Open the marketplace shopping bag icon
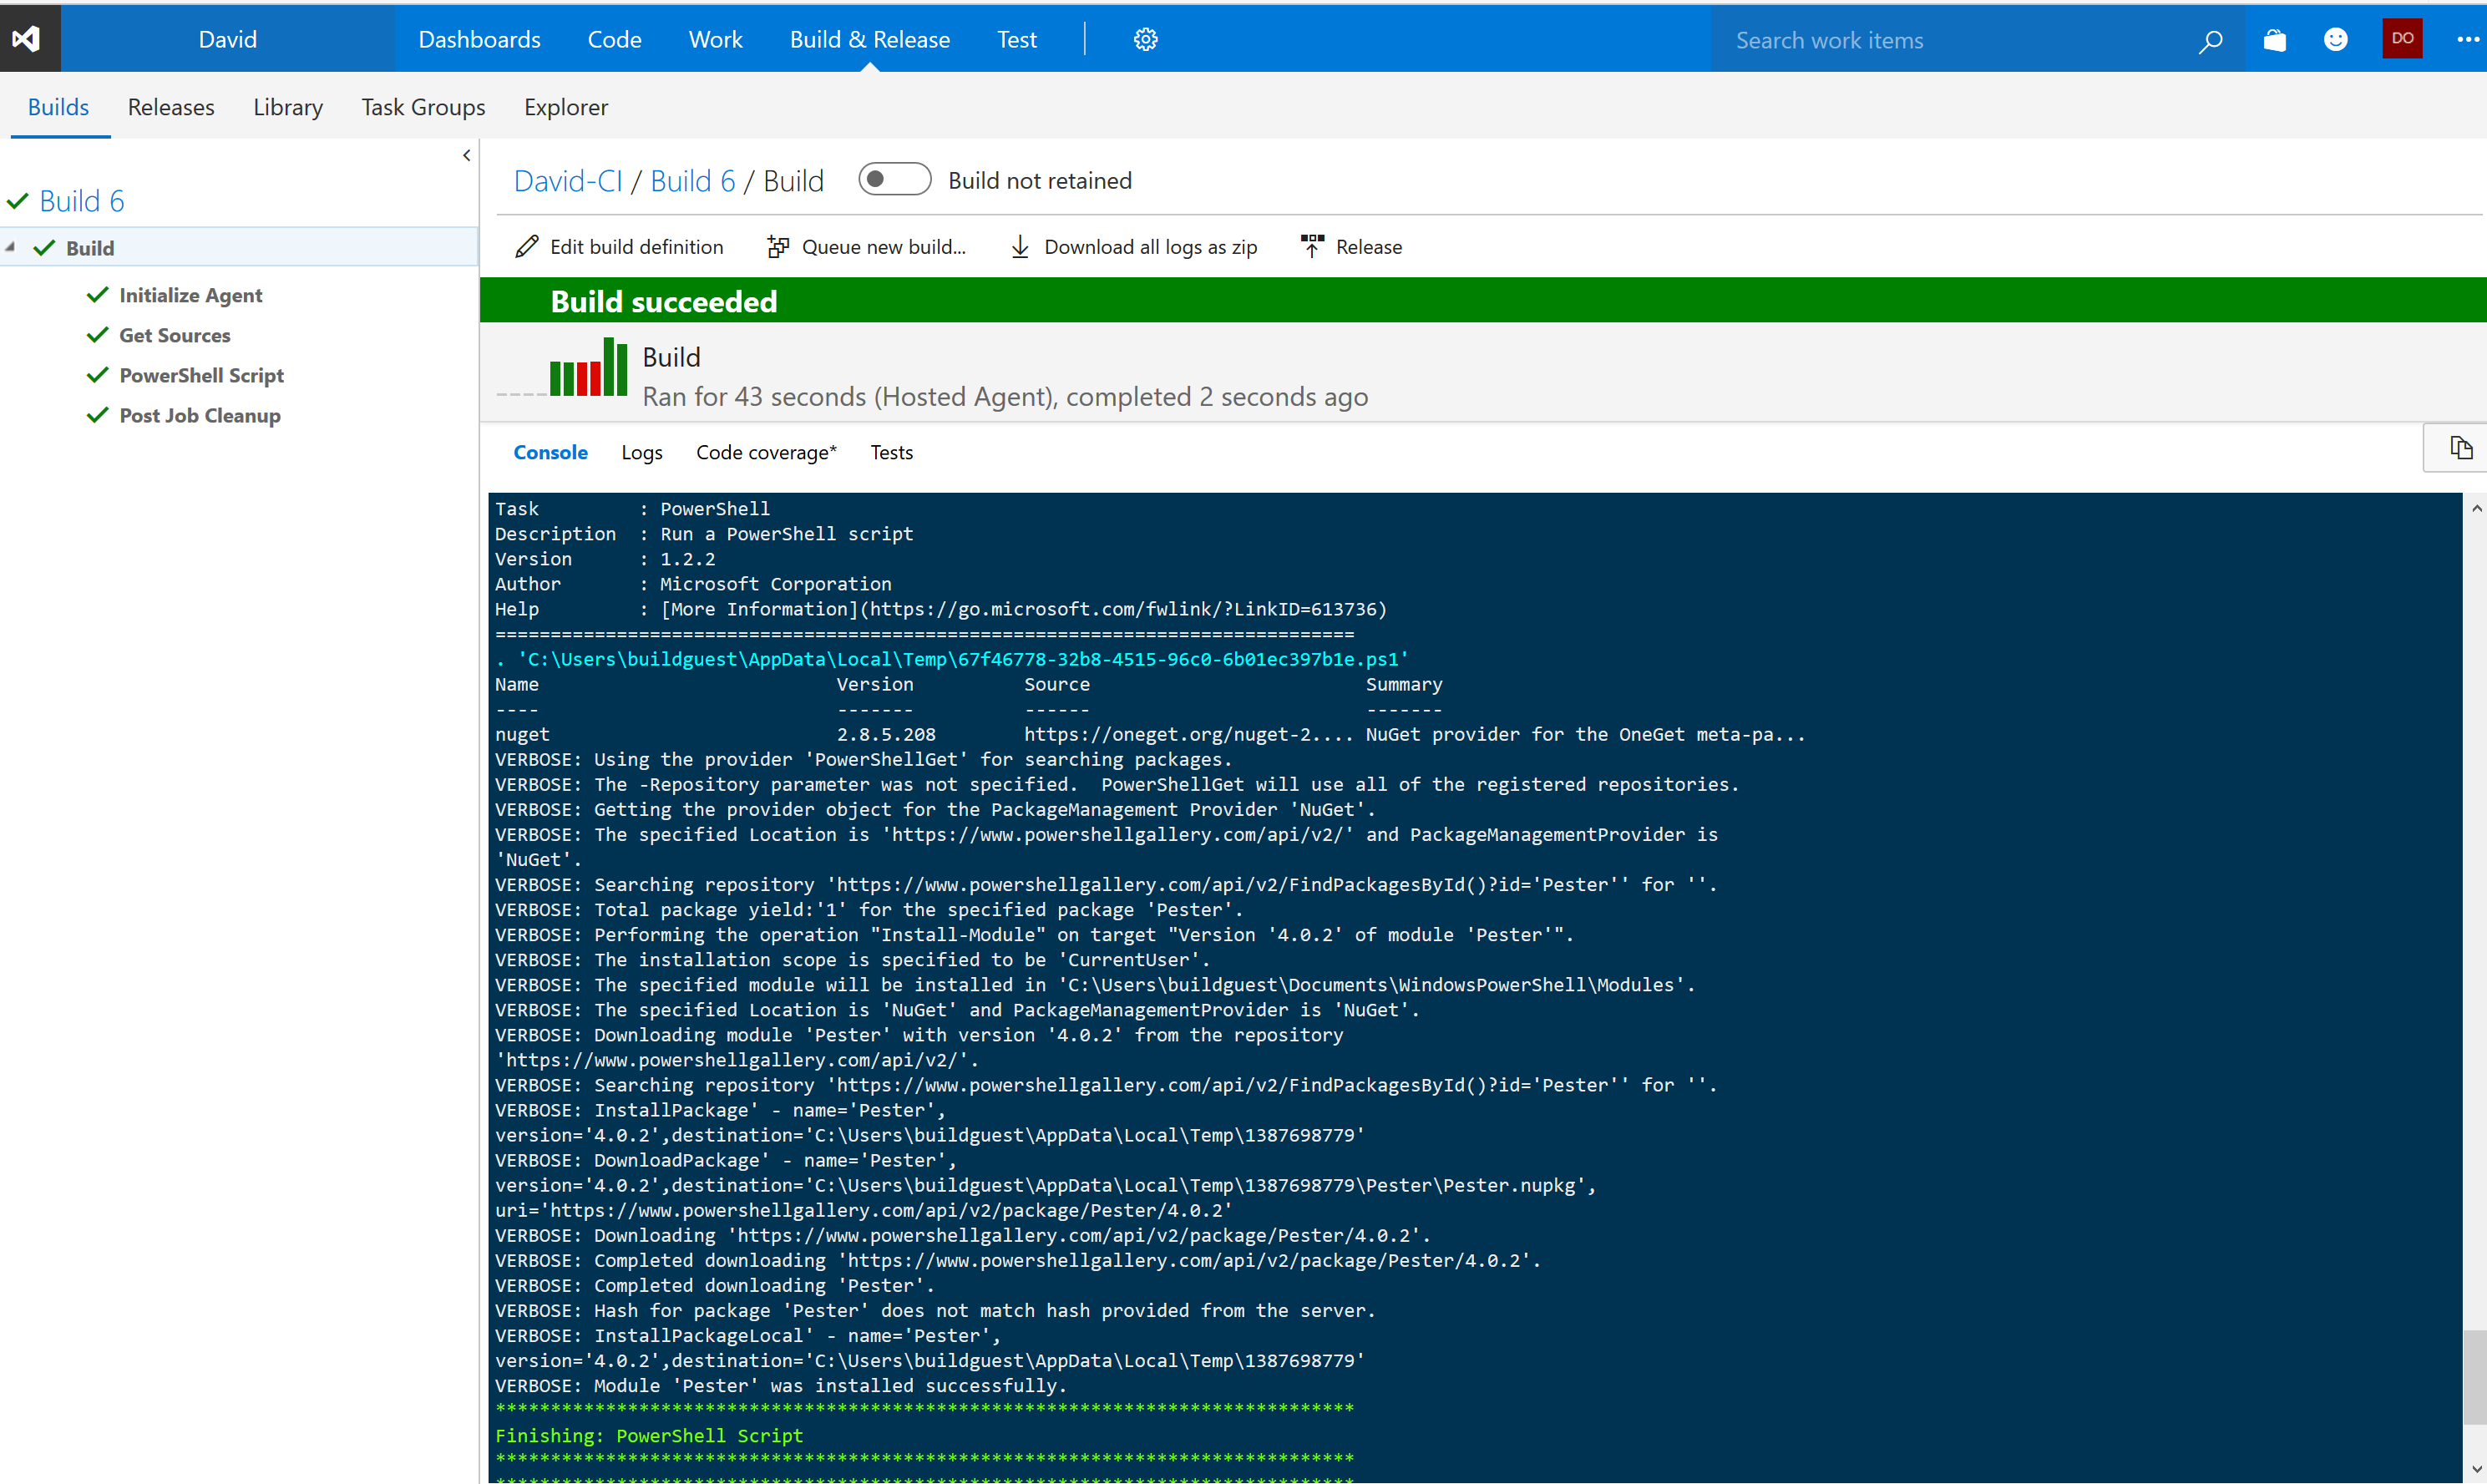Screen dimensions: 2487x1484 tap(2275, 40)
